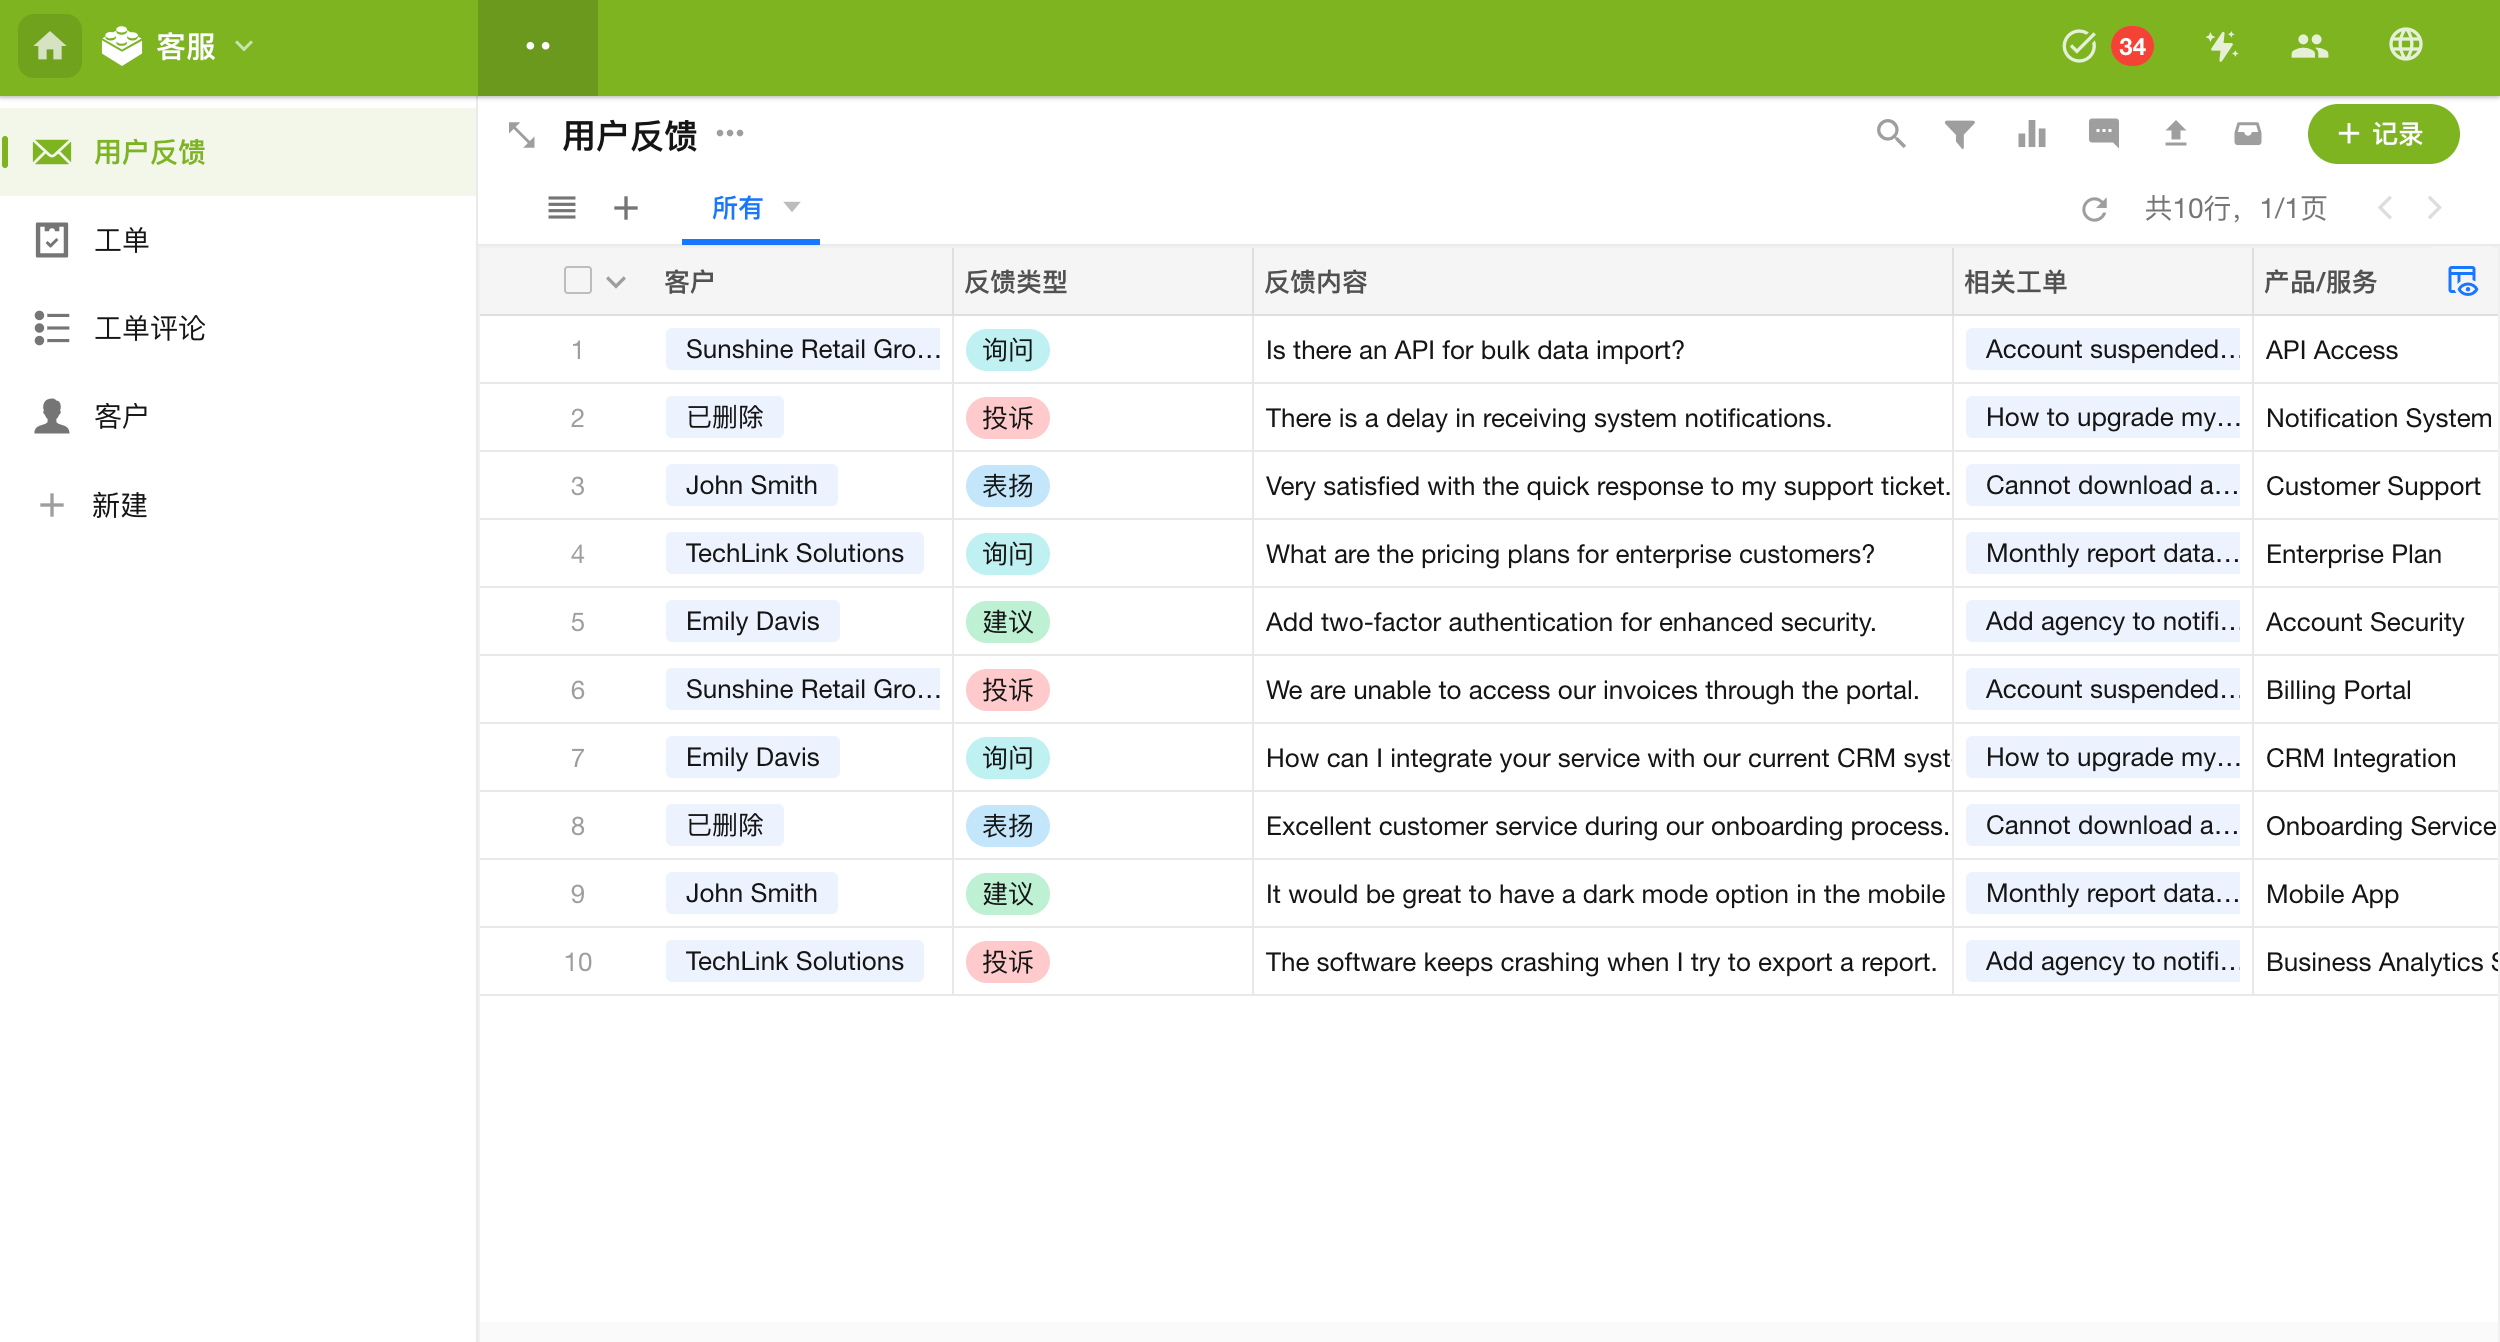Viewport: 2500px width, 1342px height.
Task: Click the column display settings icon
Action: point(2461,281)
